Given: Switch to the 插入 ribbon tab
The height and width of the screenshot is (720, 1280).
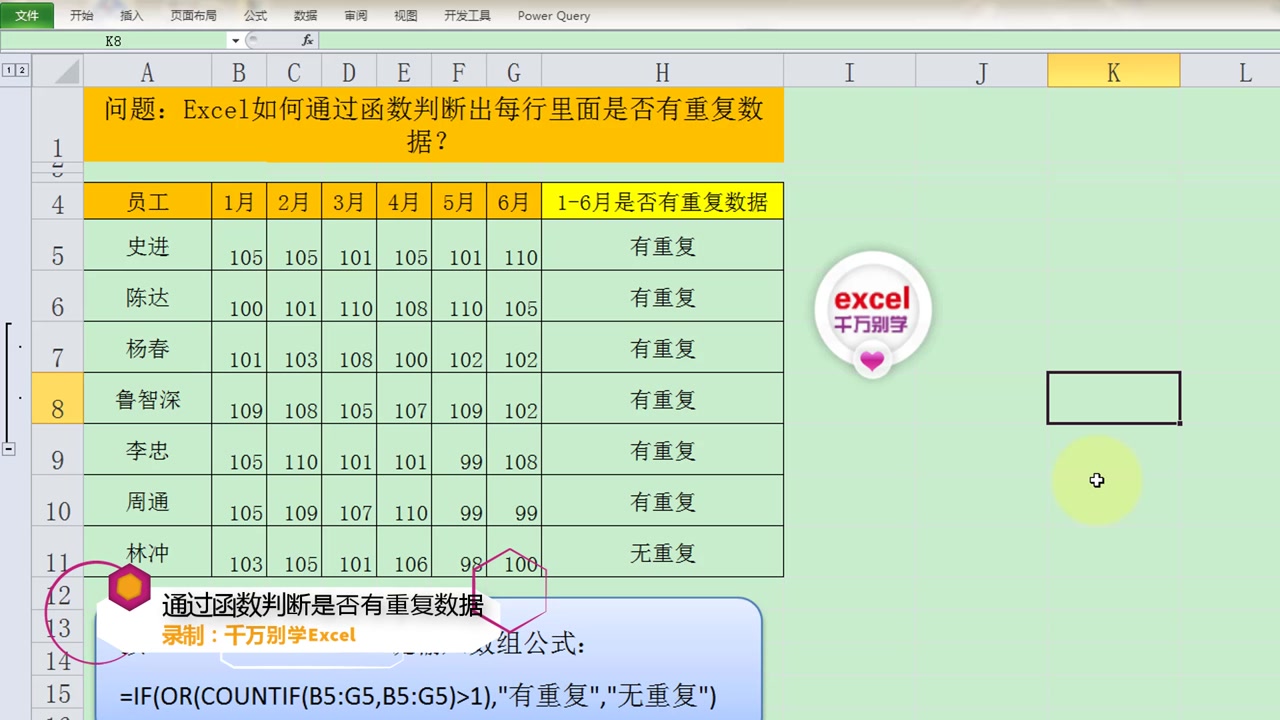Looking at the screenshot, I should click(x=132, y=16).
